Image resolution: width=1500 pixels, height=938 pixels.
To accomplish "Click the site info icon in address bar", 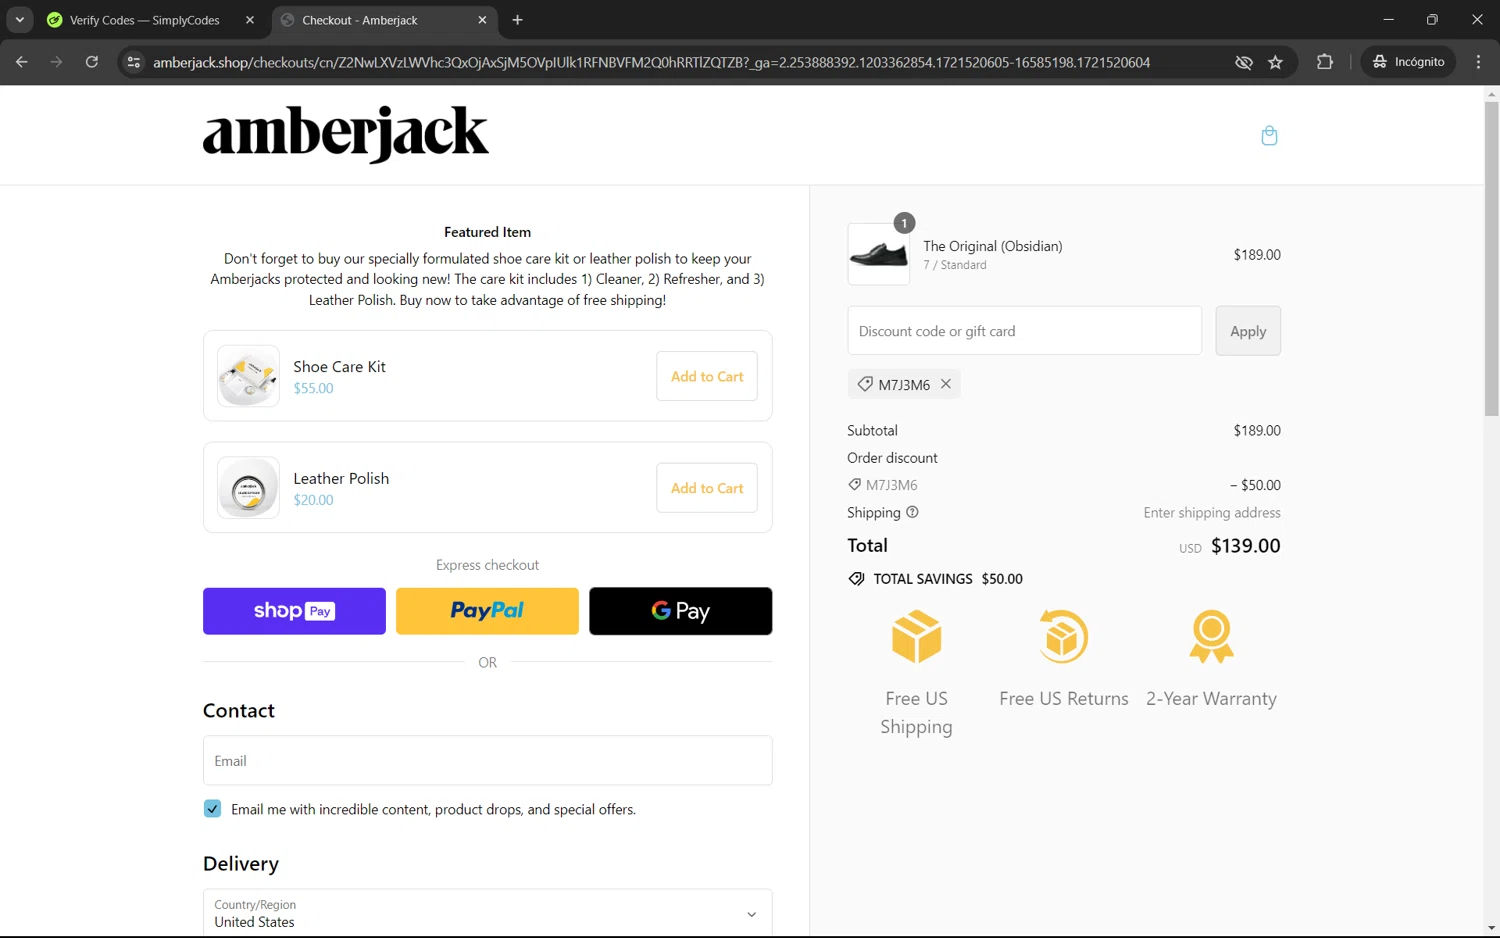I will 133,62.
